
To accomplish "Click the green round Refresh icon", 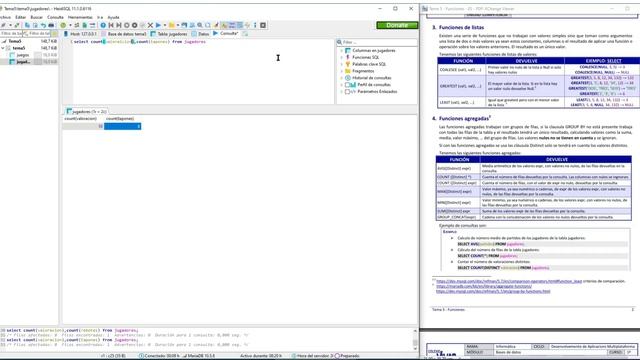I will tap(63, 25).
